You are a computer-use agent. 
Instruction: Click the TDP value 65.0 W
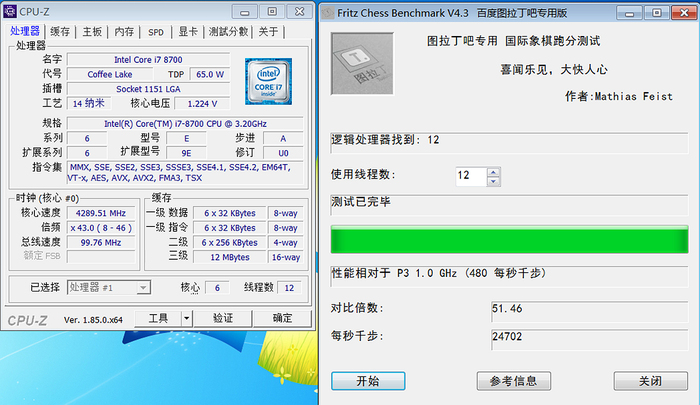pyautogui.click(x=210, y=74)
